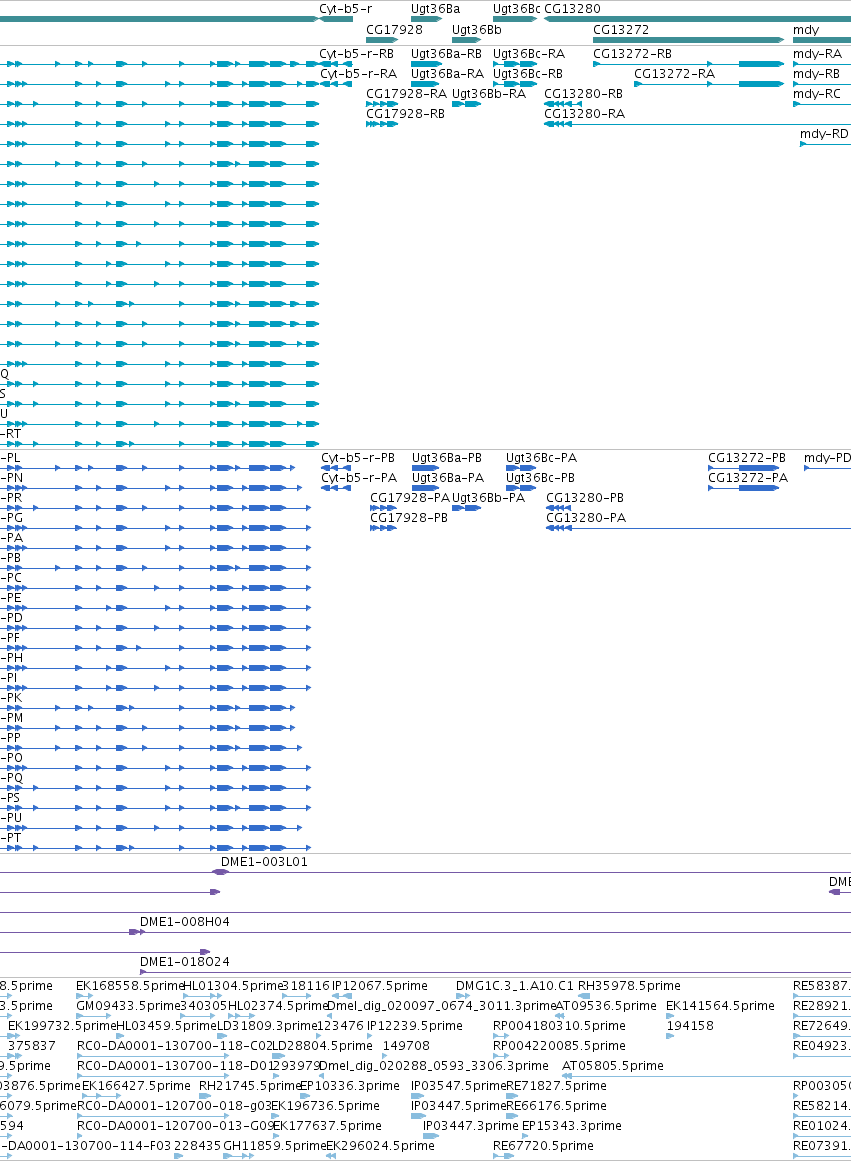The width and height of the screenshot is (851, 1161).
Task: Click the Cyt-b5-r gene label
Action: (x=345, y=9)
